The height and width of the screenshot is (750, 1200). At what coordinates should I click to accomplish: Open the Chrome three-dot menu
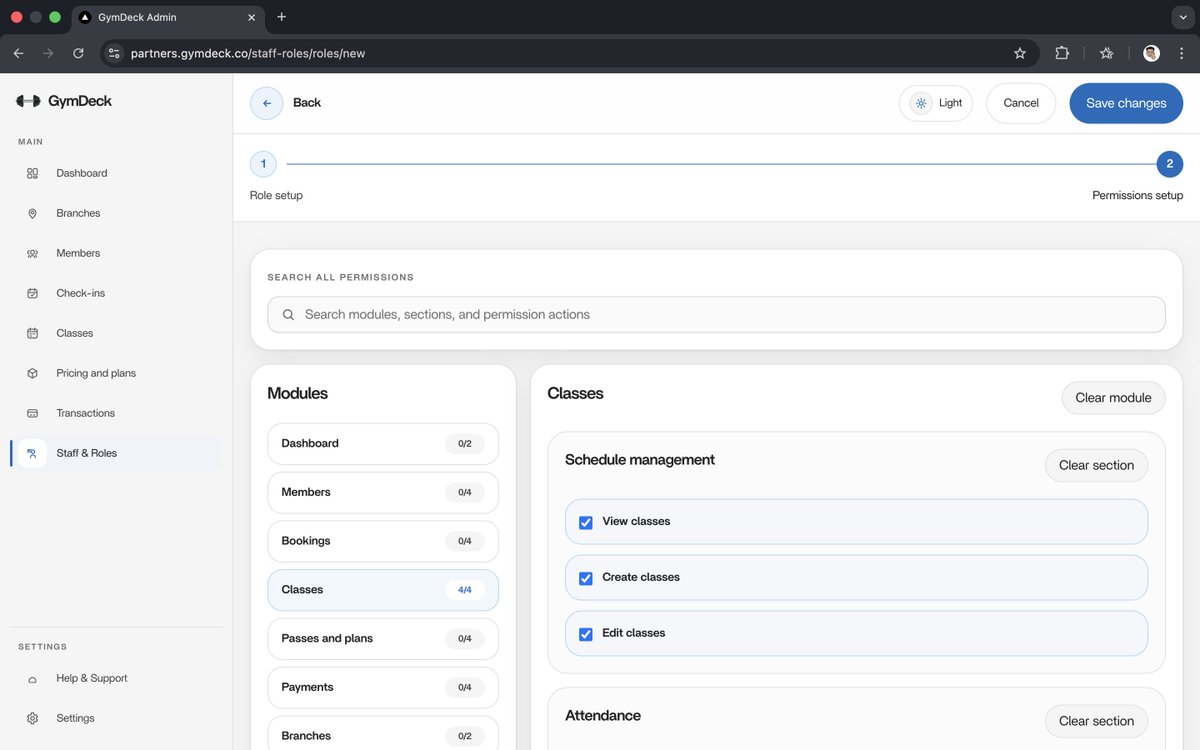[x=1182, y=53]
